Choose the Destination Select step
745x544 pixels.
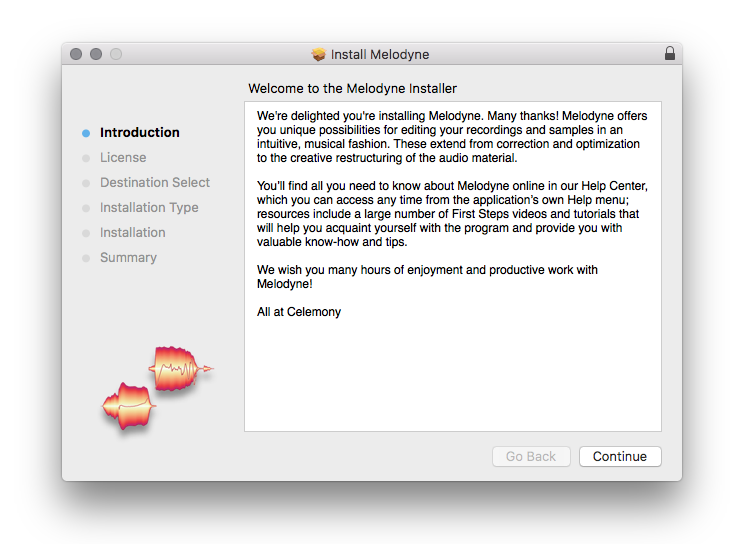[x=155, y=182]
